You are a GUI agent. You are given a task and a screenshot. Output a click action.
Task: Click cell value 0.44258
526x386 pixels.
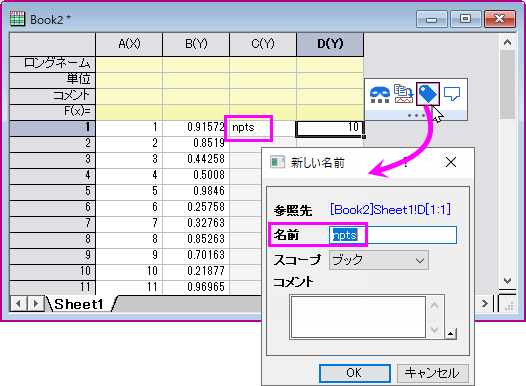(196, 159)
